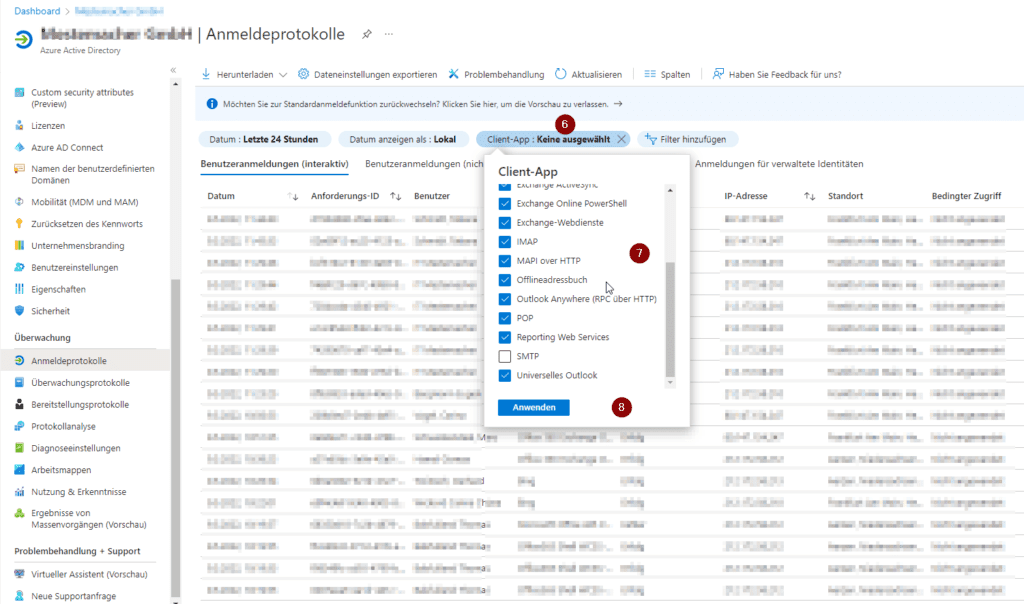The height and width of the screenshot is (604, 1024).
Task: Uncheck Exchange-Webdienste checkbox
Action: 505,223
